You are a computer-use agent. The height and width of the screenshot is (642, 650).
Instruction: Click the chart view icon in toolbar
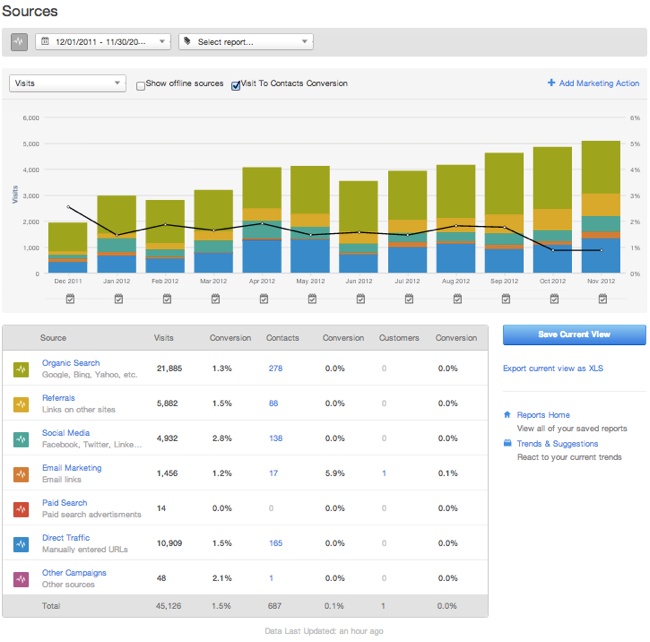(20, 42)
